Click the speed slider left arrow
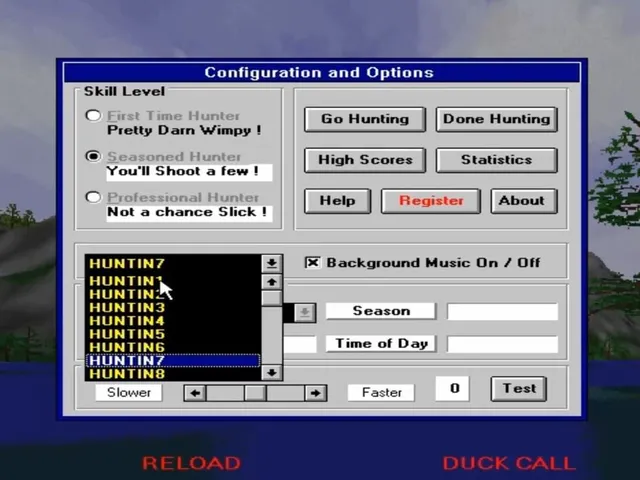This screenshot has width=640, height=480. [195, 393]
